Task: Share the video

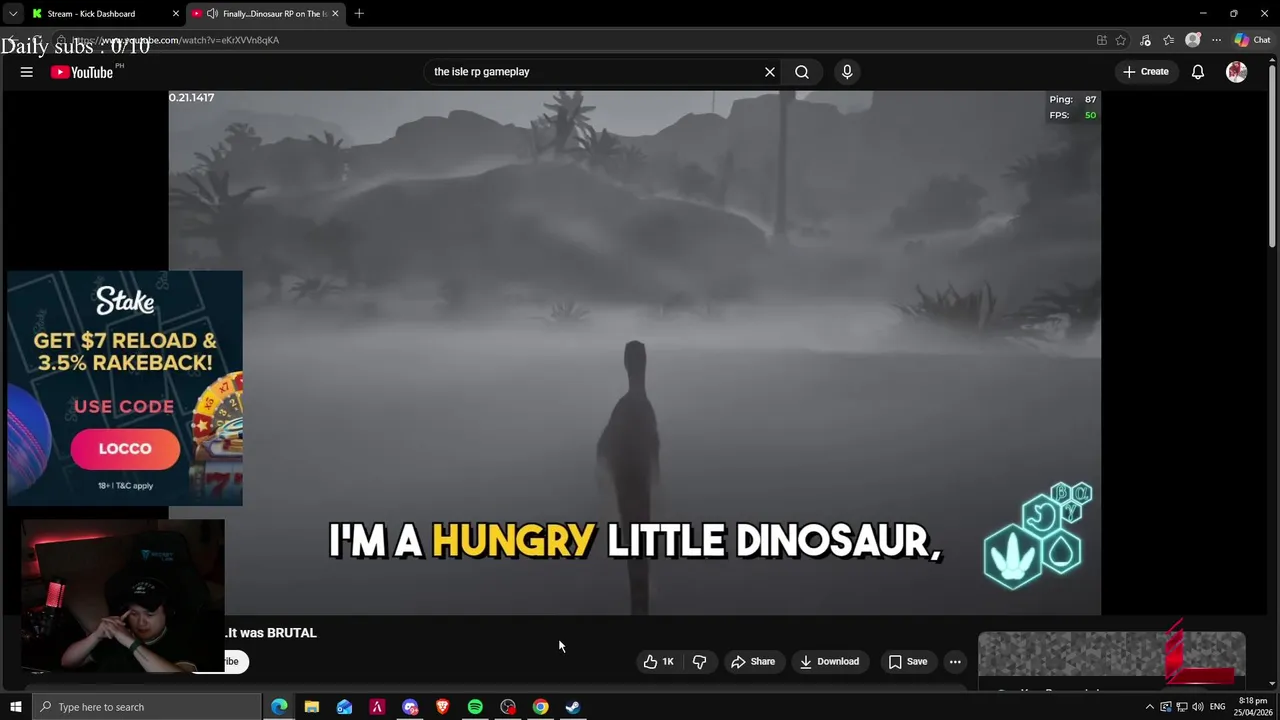Action: 753,662
